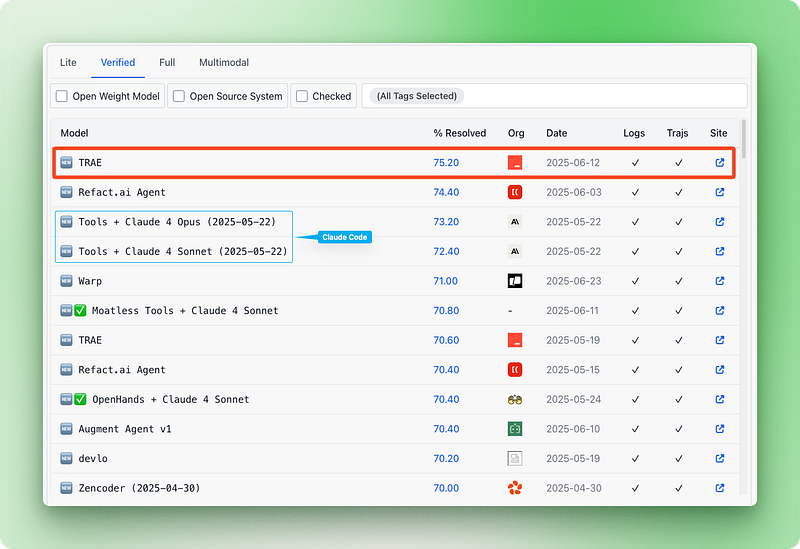Open the Warp row site link
800x549 pixels.
(720, 281)
